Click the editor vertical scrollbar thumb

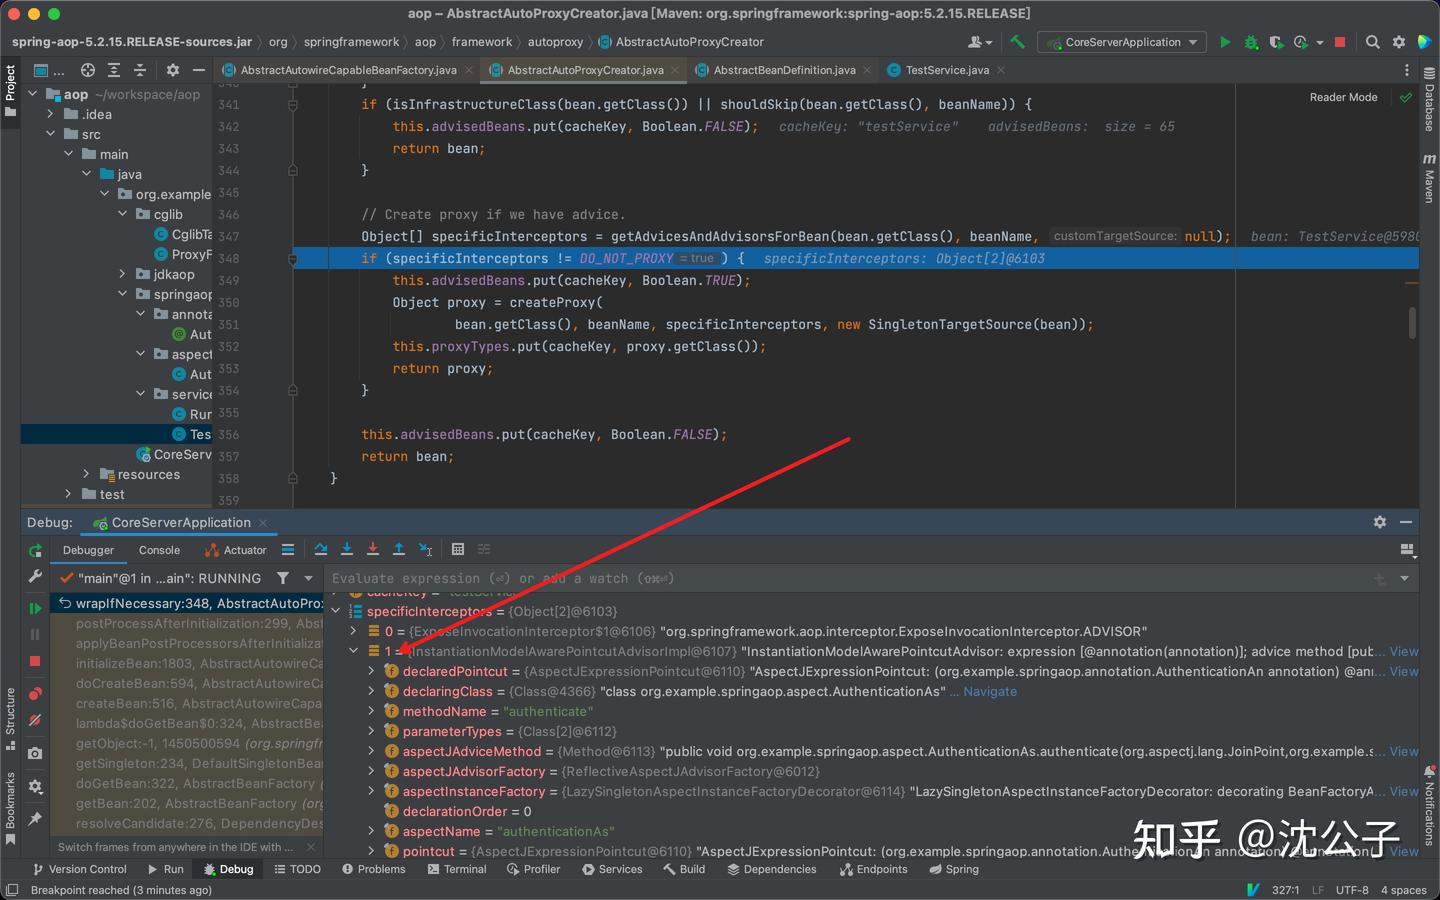(1412, 323)
